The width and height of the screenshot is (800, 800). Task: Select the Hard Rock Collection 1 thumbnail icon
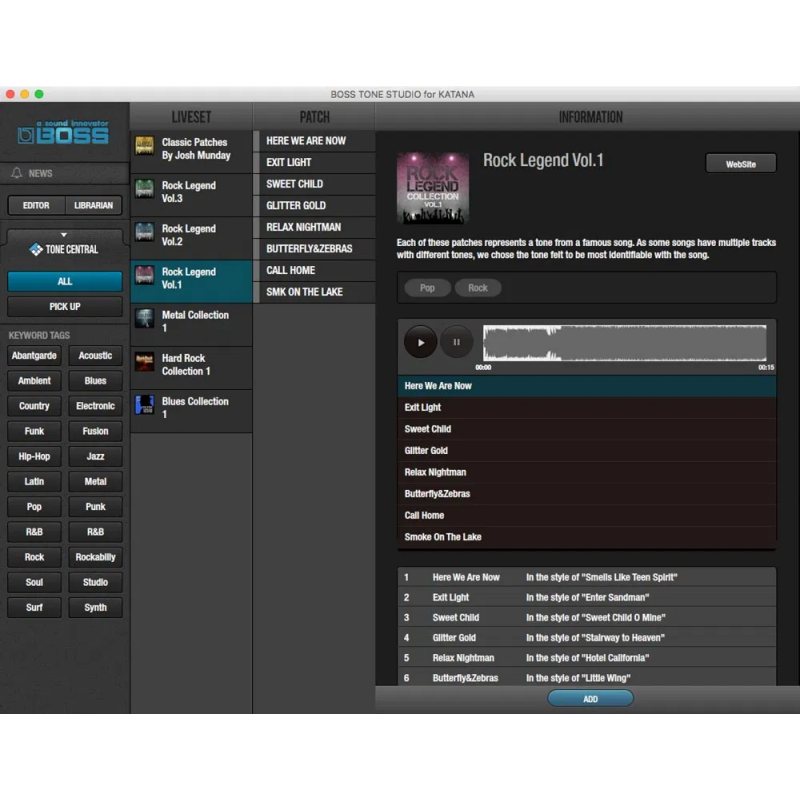point(144,362)
